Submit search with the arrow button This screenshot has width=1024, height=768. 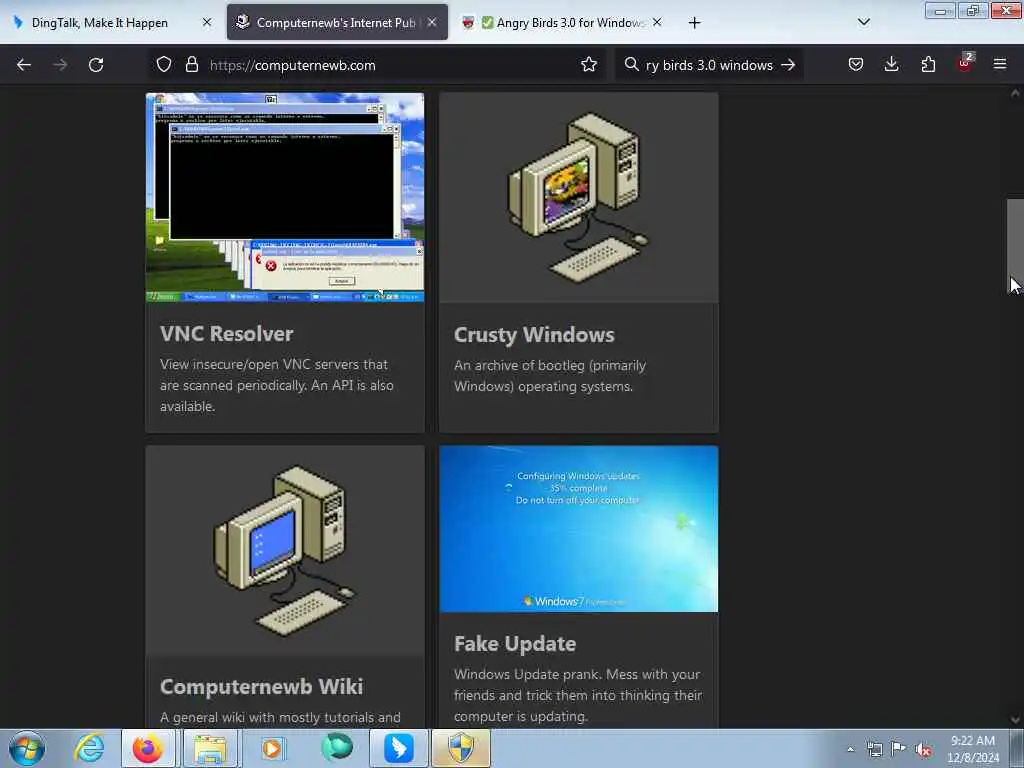pos(788,65)
